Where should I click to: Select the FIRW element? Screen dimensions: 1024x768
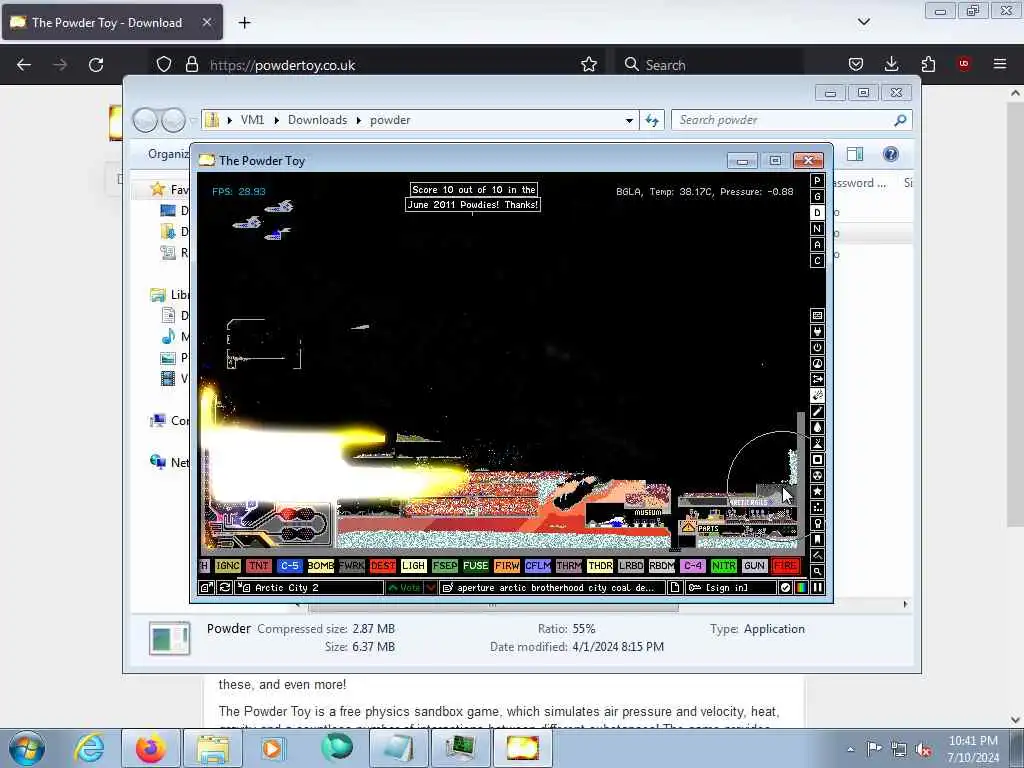(507, 566)
